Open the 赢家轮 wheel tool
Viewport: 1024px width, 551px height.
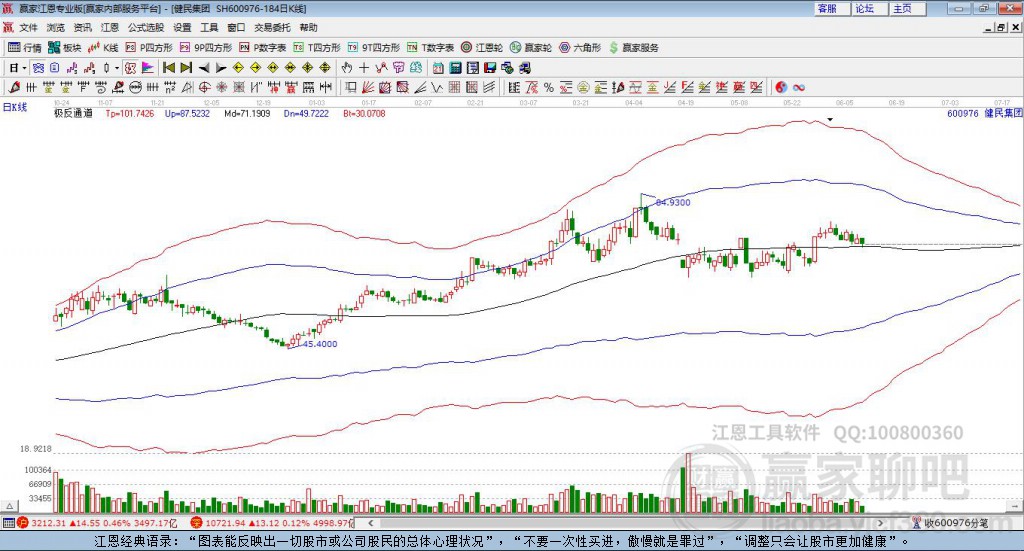pos(531,48)
